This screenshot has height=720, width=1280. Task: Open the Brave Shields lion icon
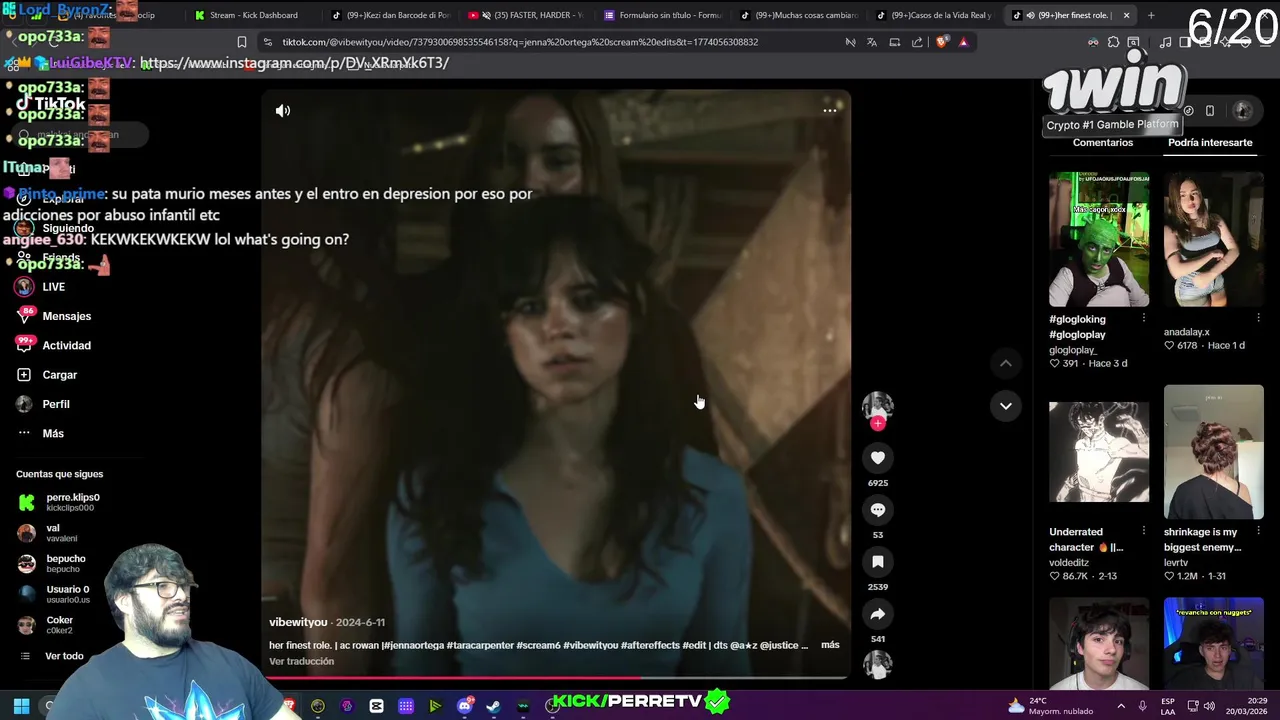click(x=941, y=42)
